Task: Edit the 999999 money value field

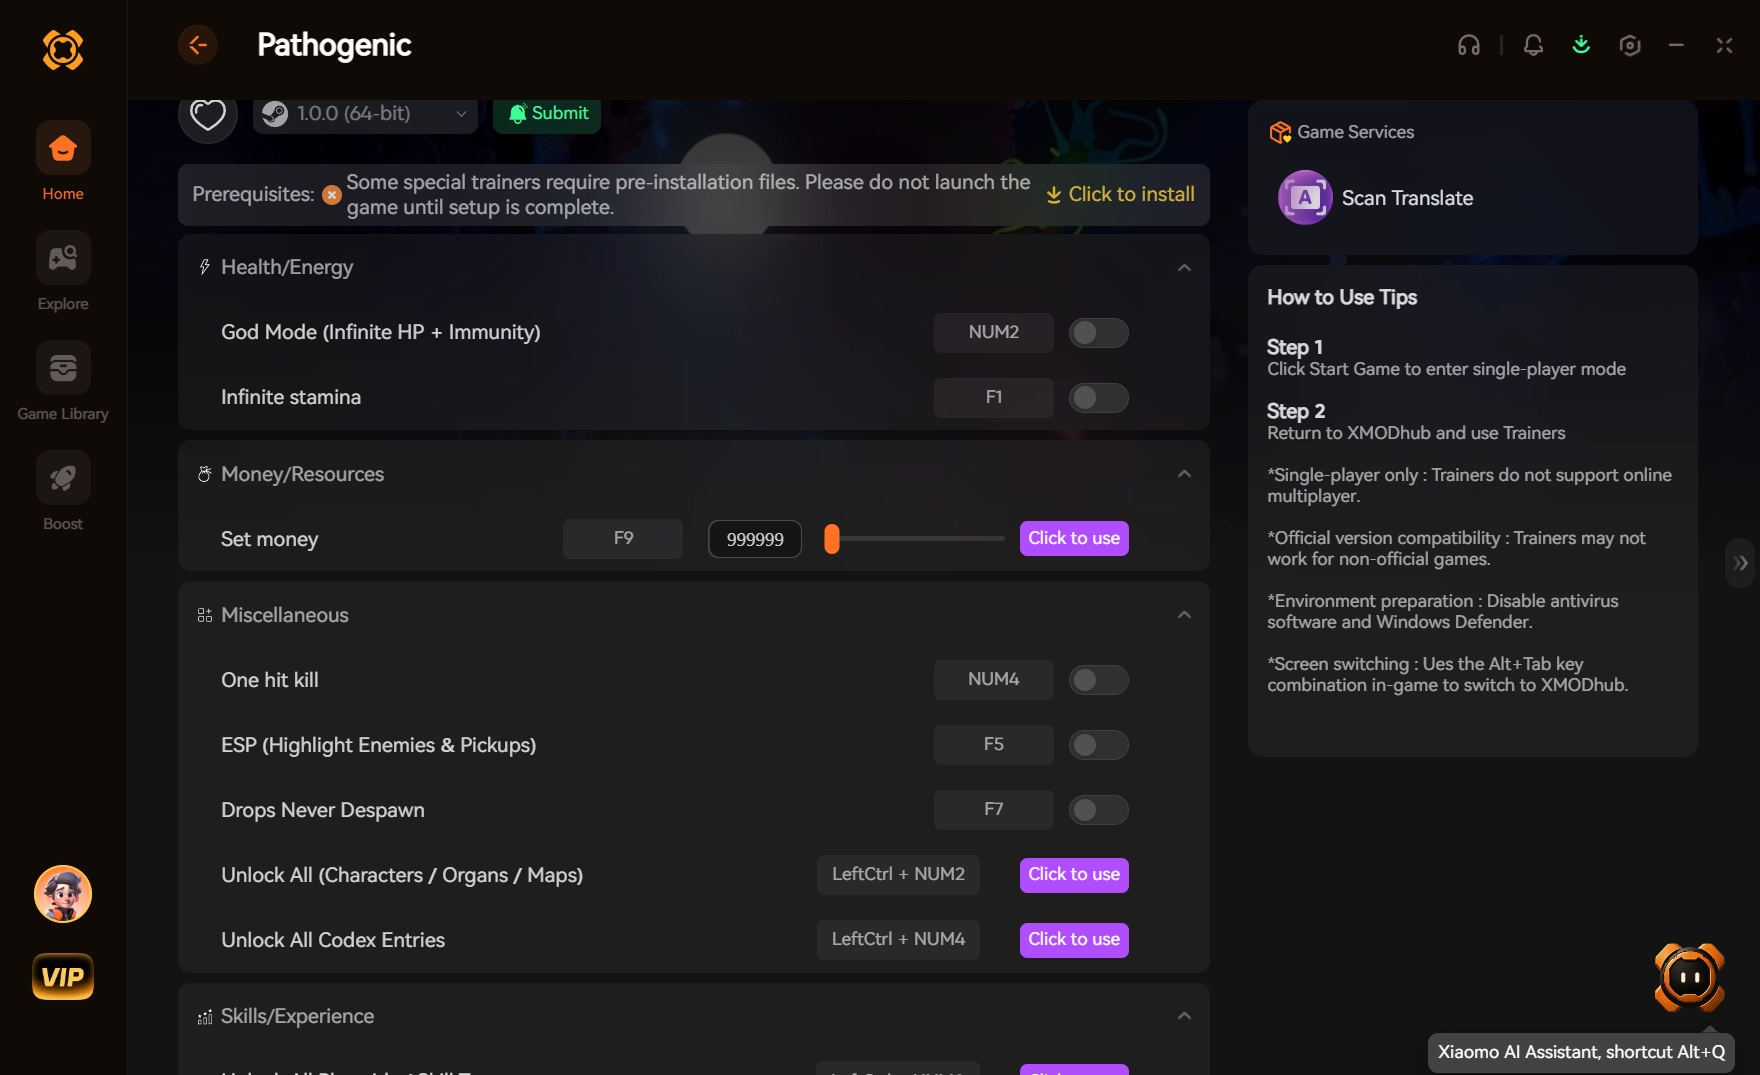Action: click(x=755, y=539)
